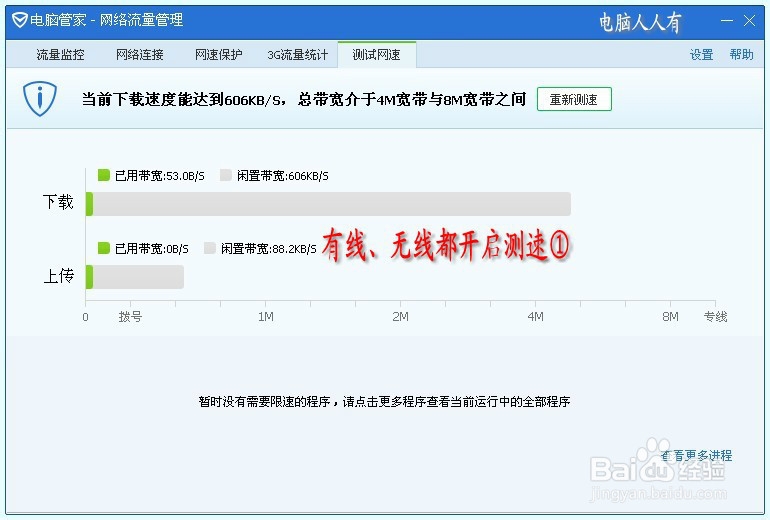770x520 pixels.
Task: Click the text 闲置带宽:606KB/S
Action: point(283,176)
